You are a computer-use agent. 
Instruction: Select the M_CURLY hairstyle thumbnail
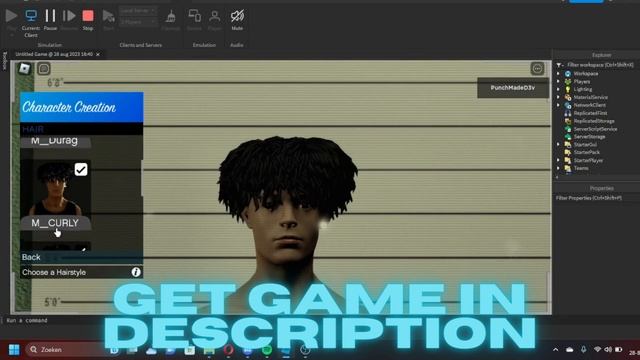[x=56, y=188]
